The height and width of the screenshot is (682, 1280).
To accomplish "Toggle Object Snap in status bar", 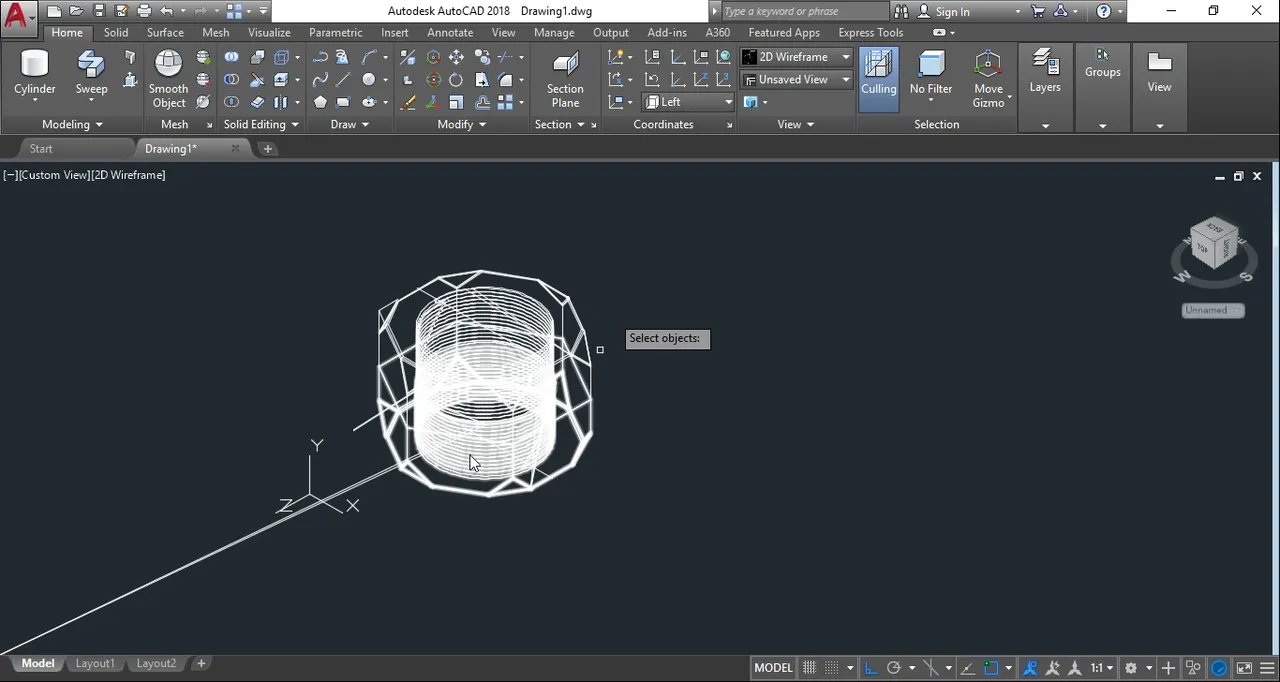I will 991,668.
